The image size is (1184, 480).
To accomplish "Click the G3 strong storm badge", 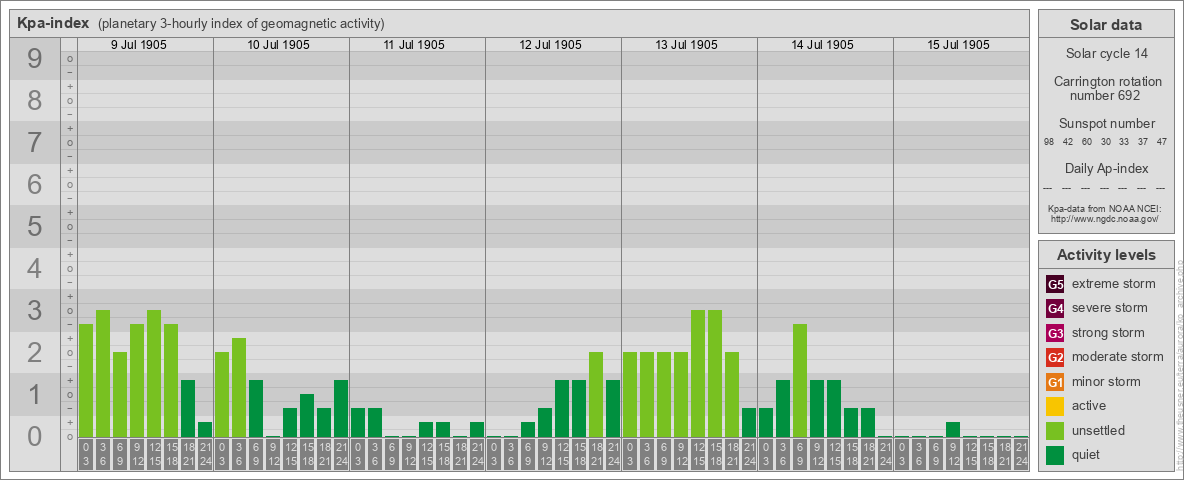I will pyautogui.click(x=1055, y=333).
